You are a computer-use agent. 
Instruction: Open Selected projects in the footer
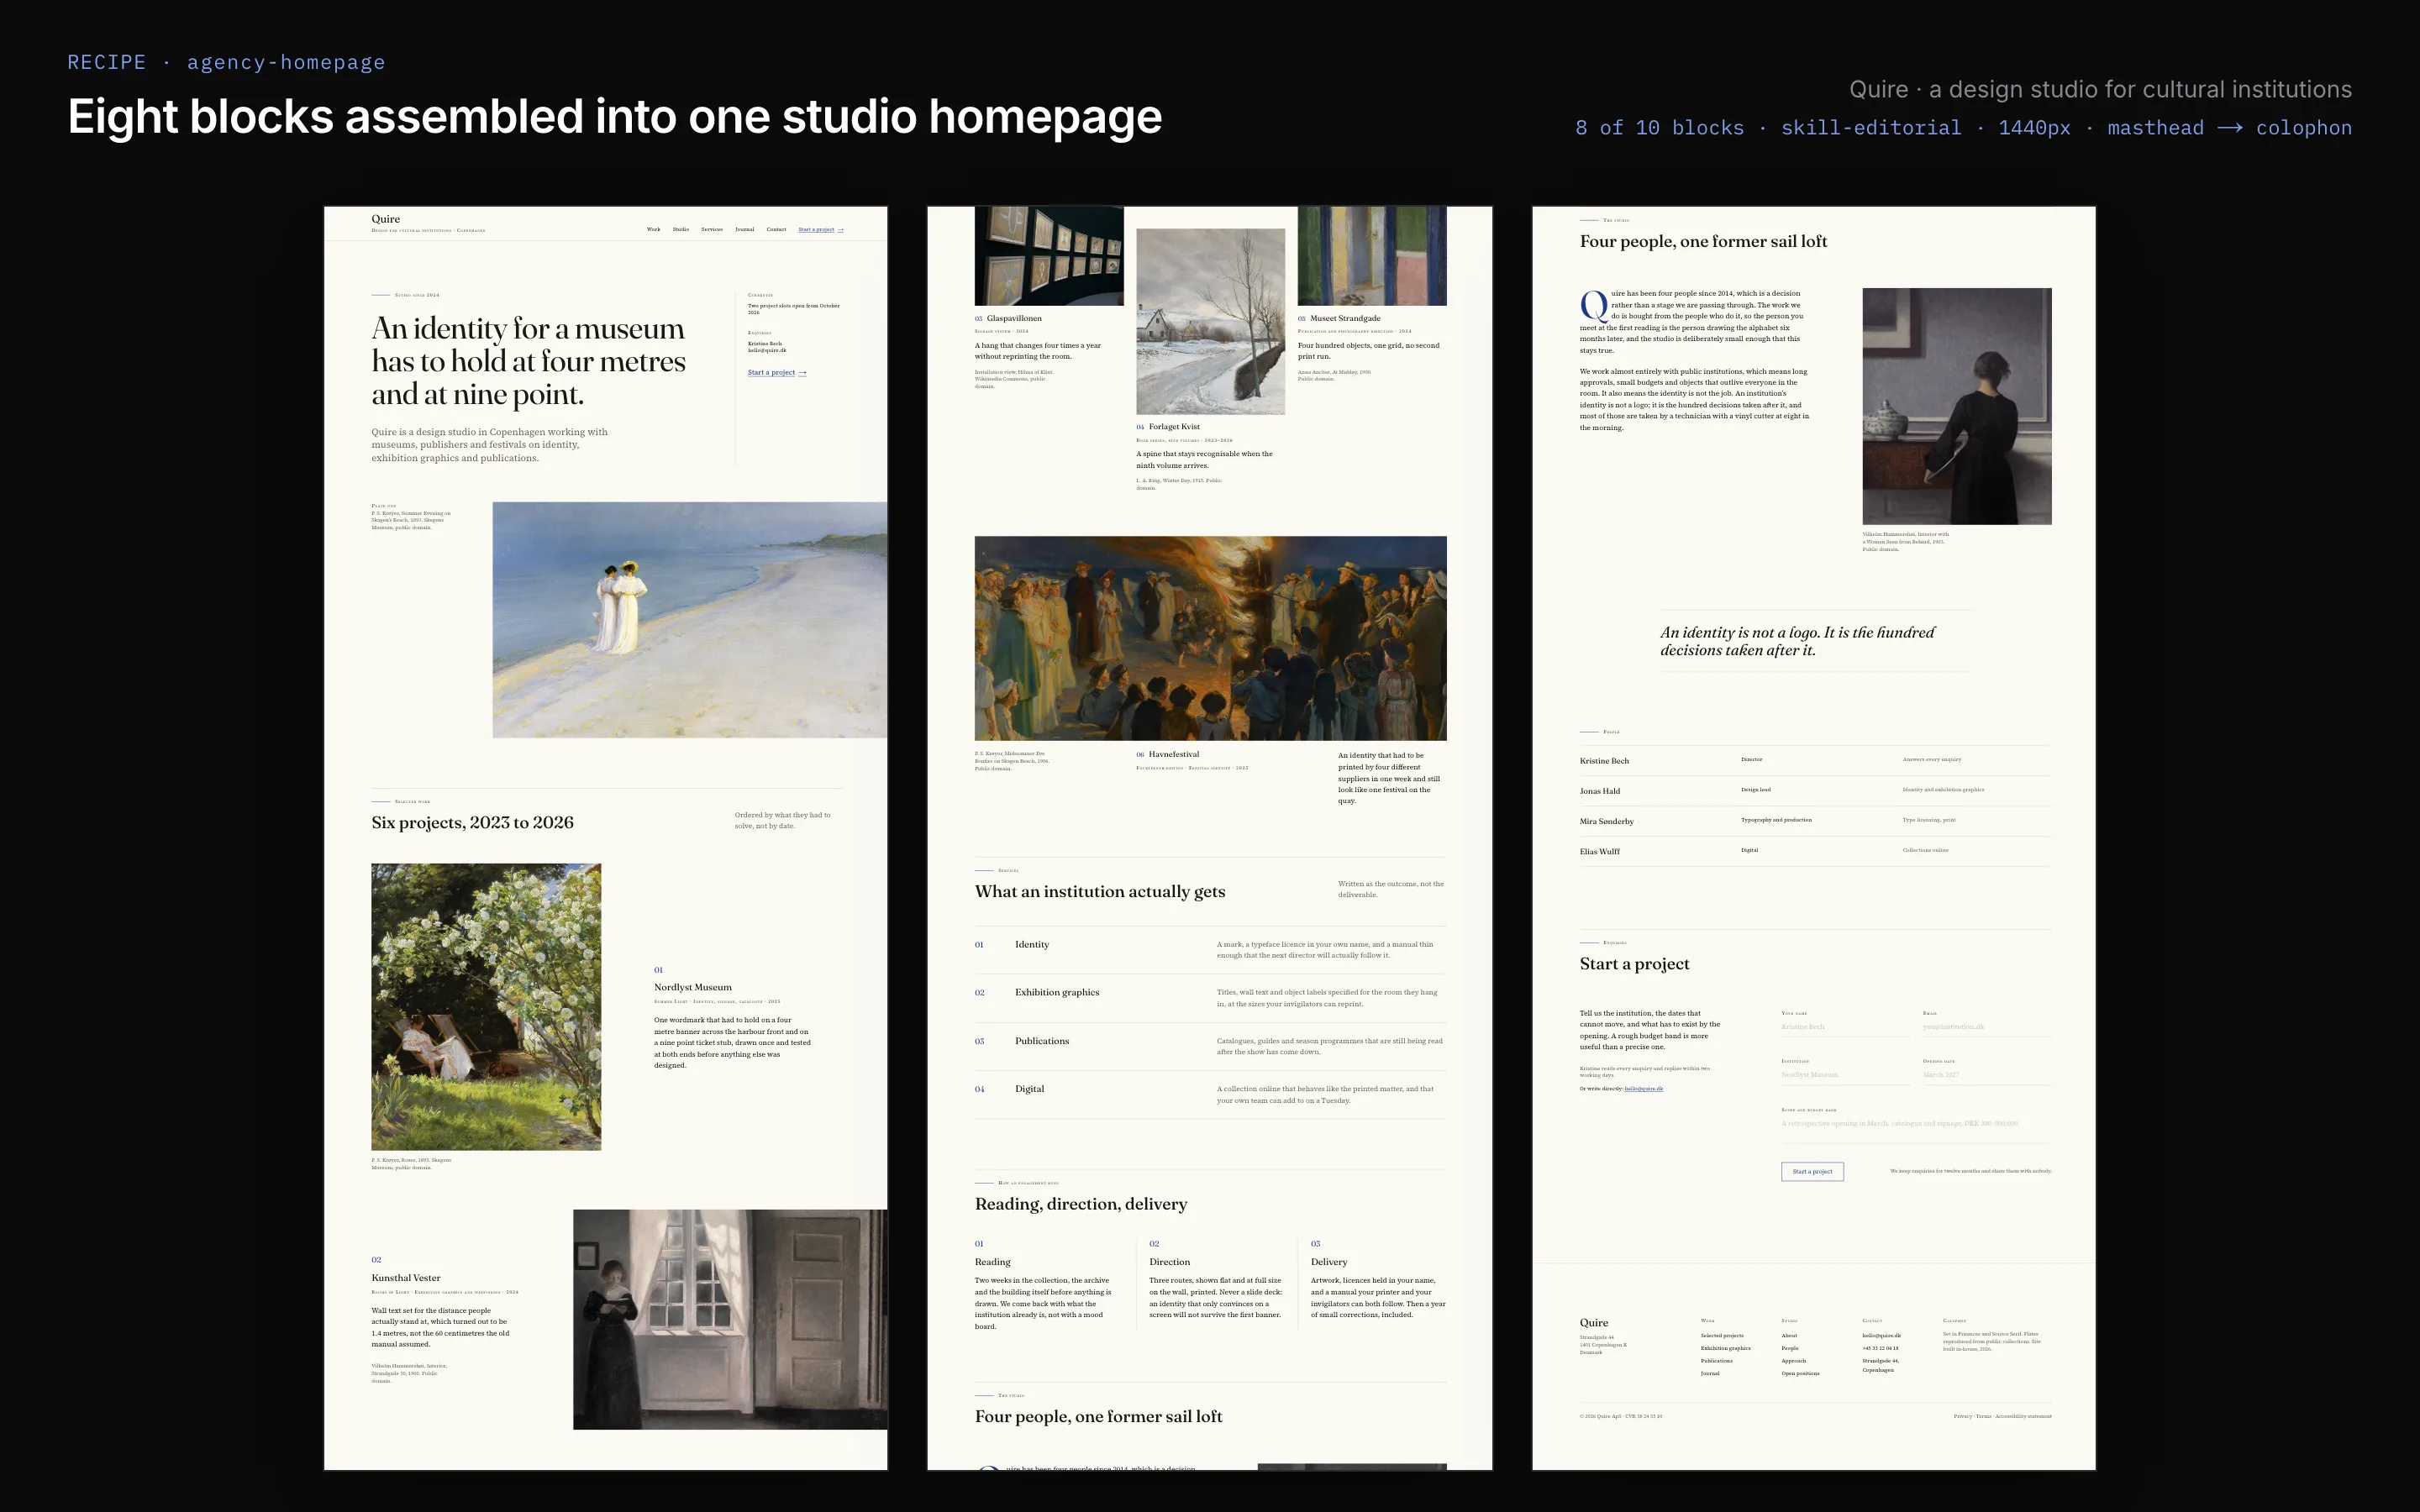(1722, 1336)
